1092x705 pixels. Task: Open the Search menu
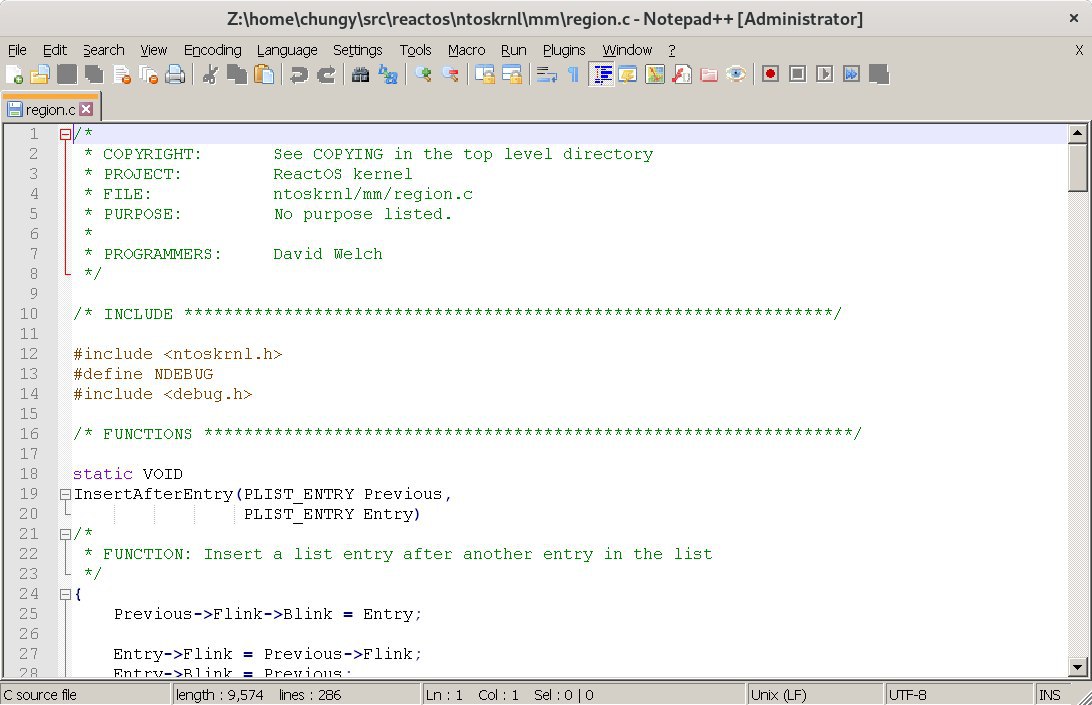click(104, 50)
